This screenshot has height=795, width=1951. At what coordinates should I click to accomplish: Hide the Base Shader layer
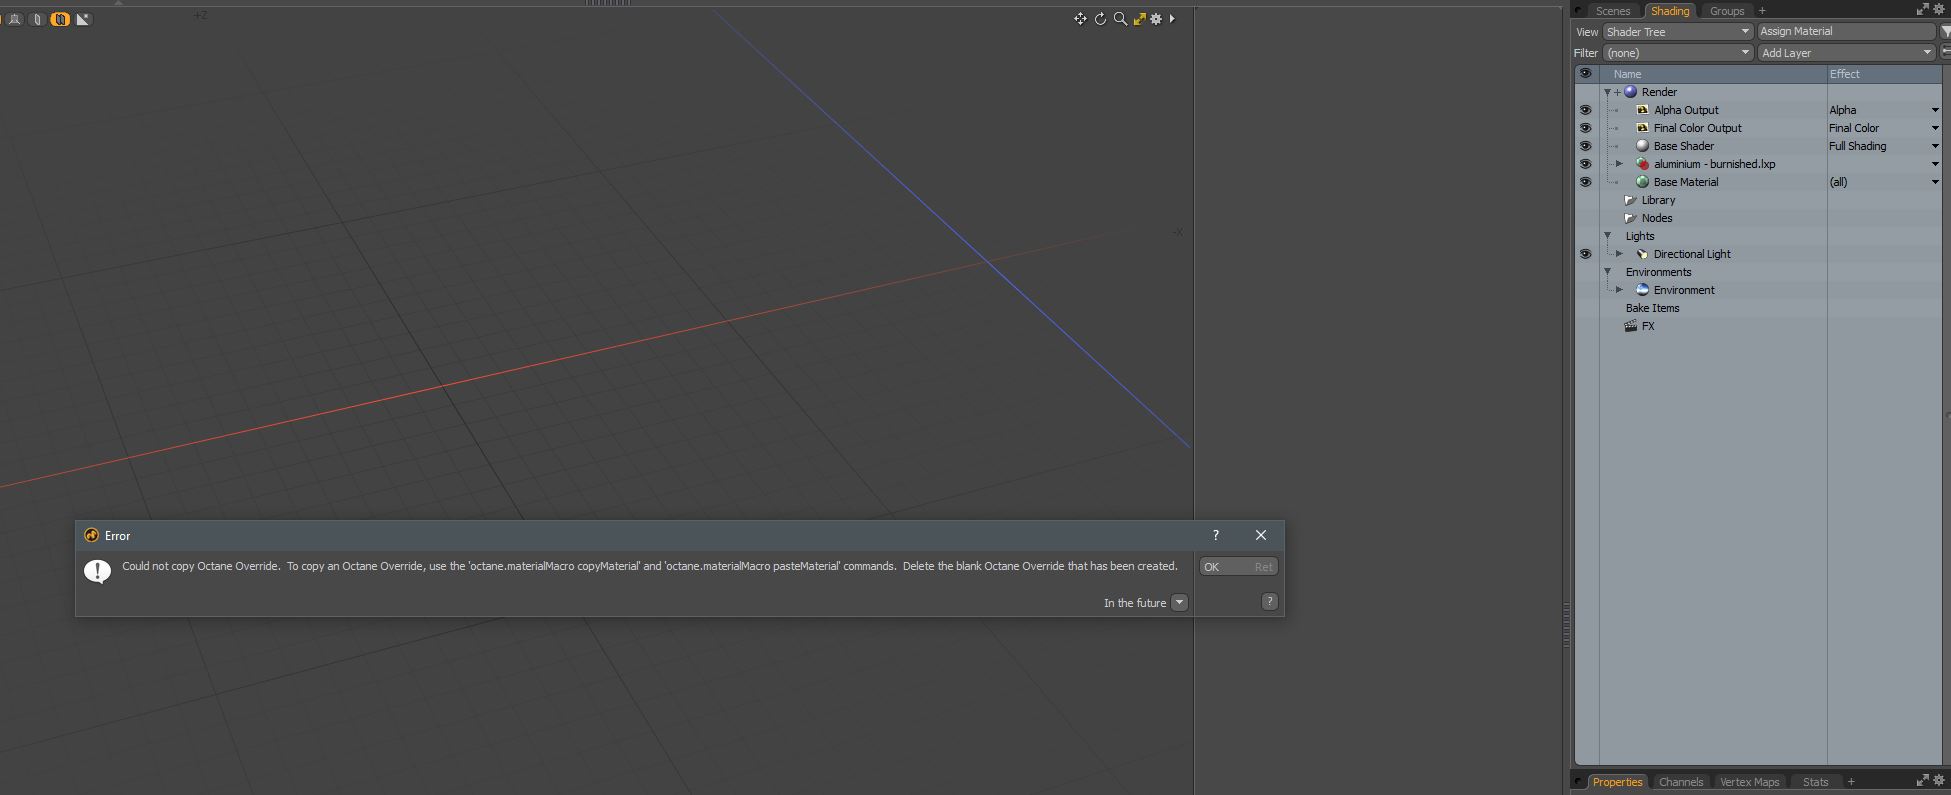point(1585,146)
